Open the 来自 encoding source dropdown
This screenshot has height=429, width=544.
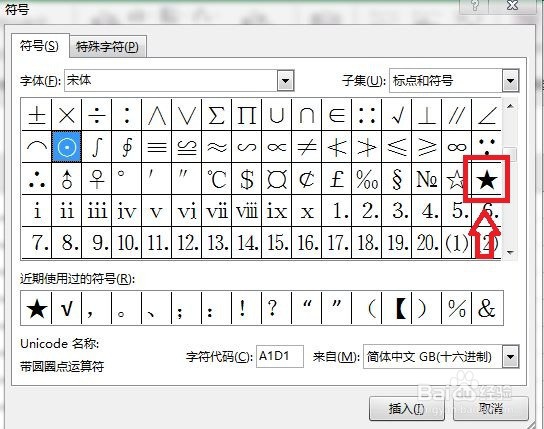510,357
